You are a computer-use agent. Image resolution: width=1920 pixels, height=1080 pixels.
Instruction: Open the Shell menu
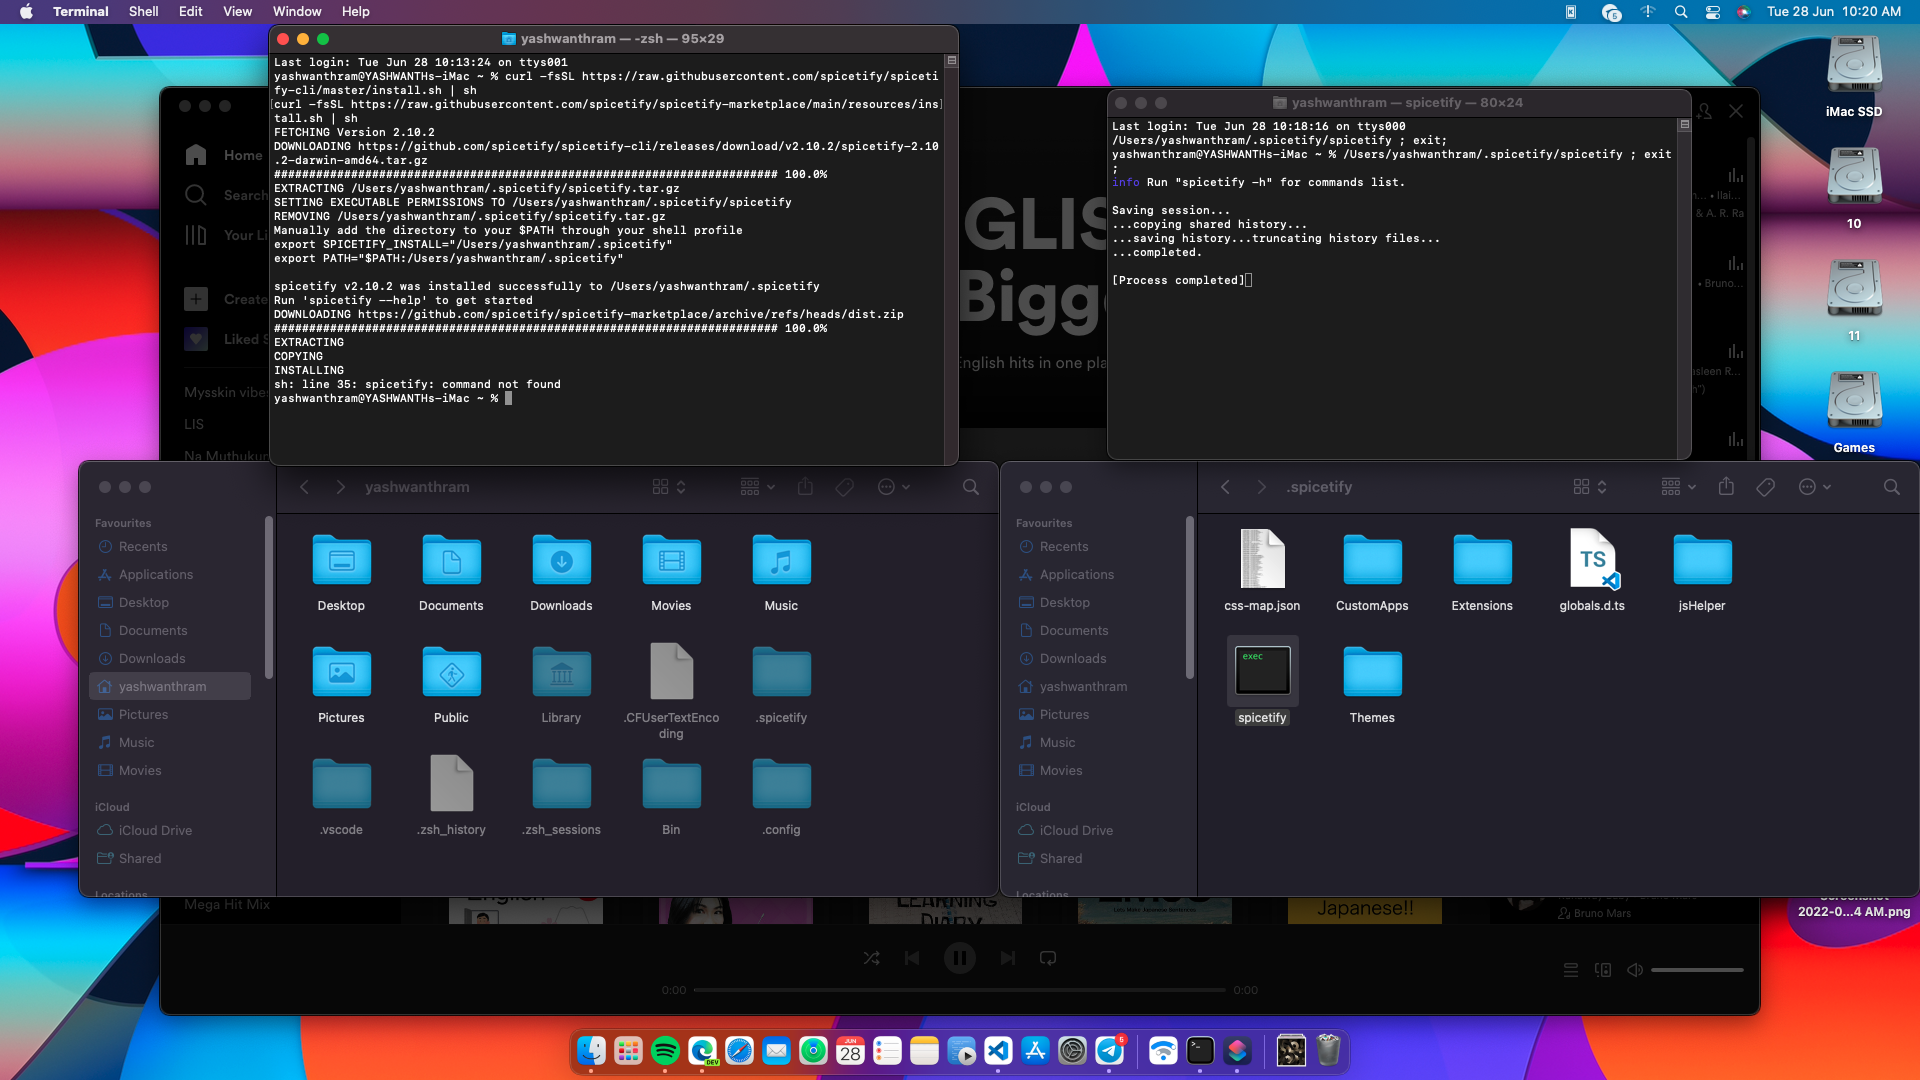(x=143, y=12)
